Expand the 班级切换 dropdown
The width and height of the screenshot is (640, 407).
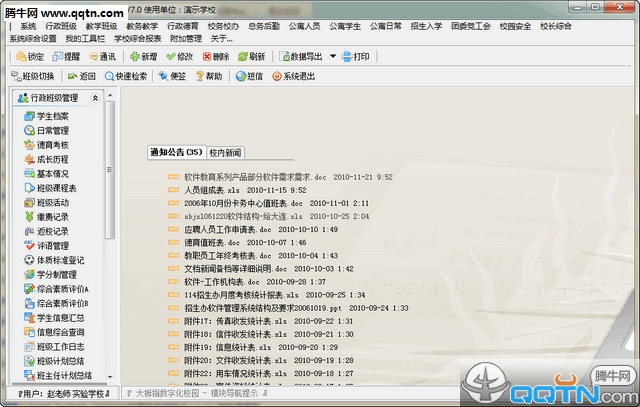pos(39,75)
